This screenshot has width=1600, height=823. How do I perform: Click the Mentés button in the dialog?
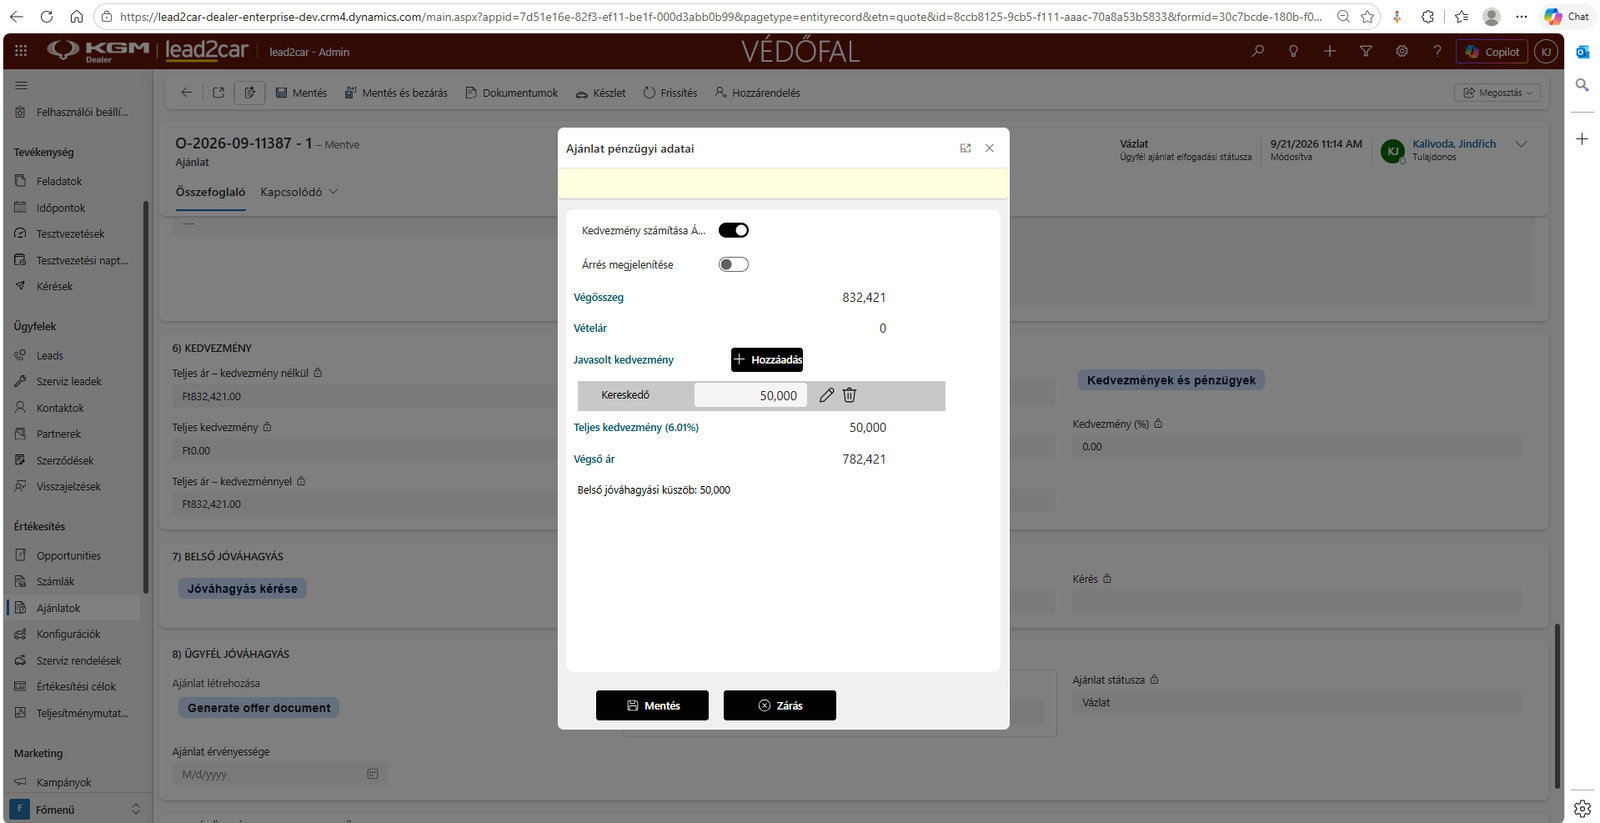(652, 705)
